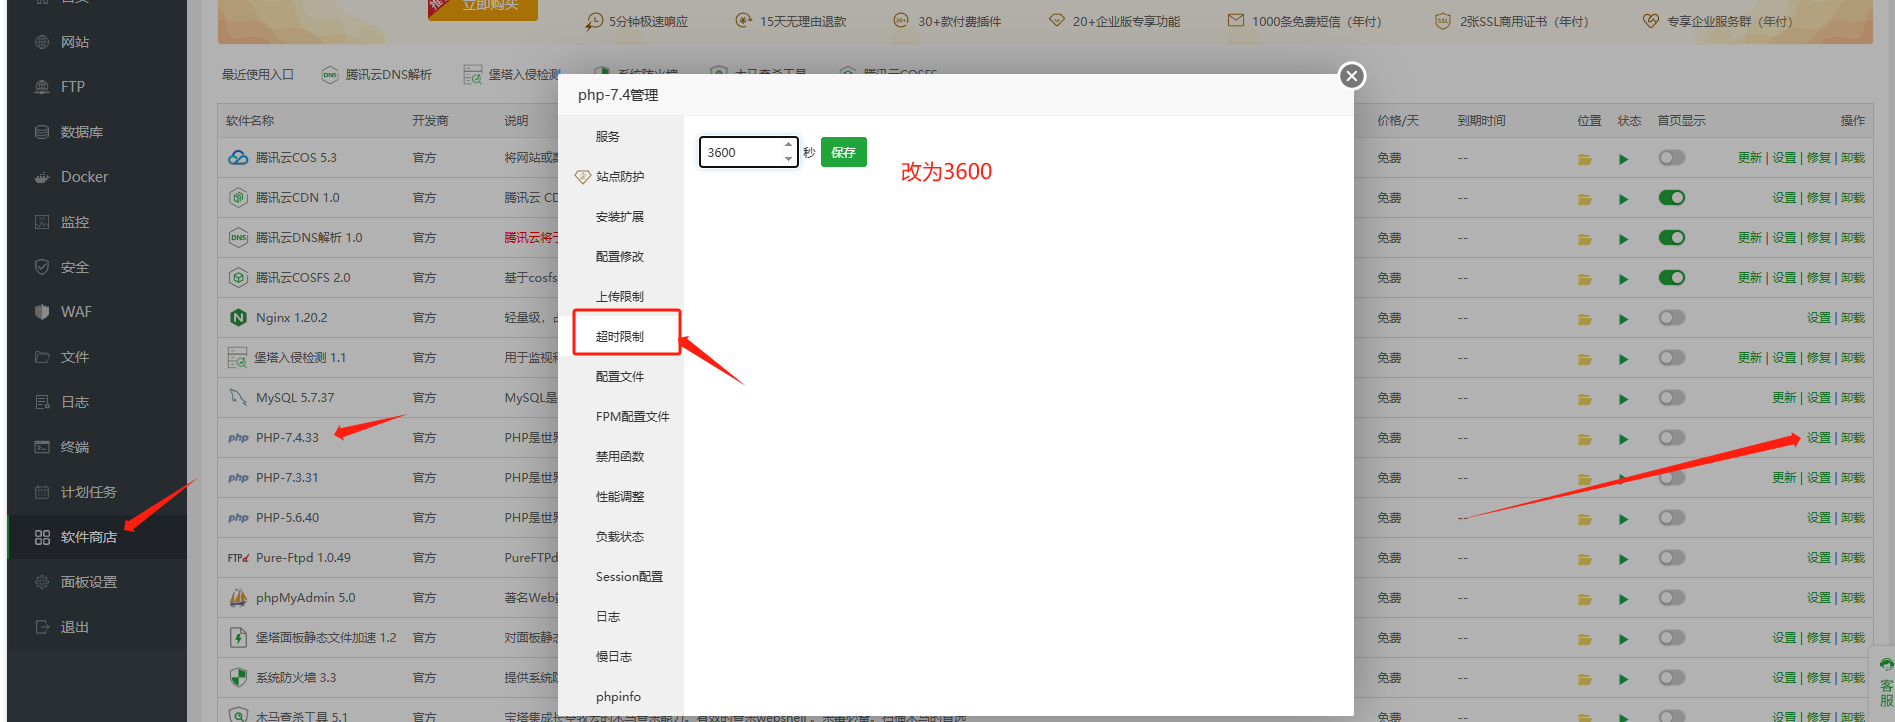The width and height of the screenshot is (1895, 722).
Task: Toggle 首页显示 switch for MySQL row
Action: coord(1671,398)
